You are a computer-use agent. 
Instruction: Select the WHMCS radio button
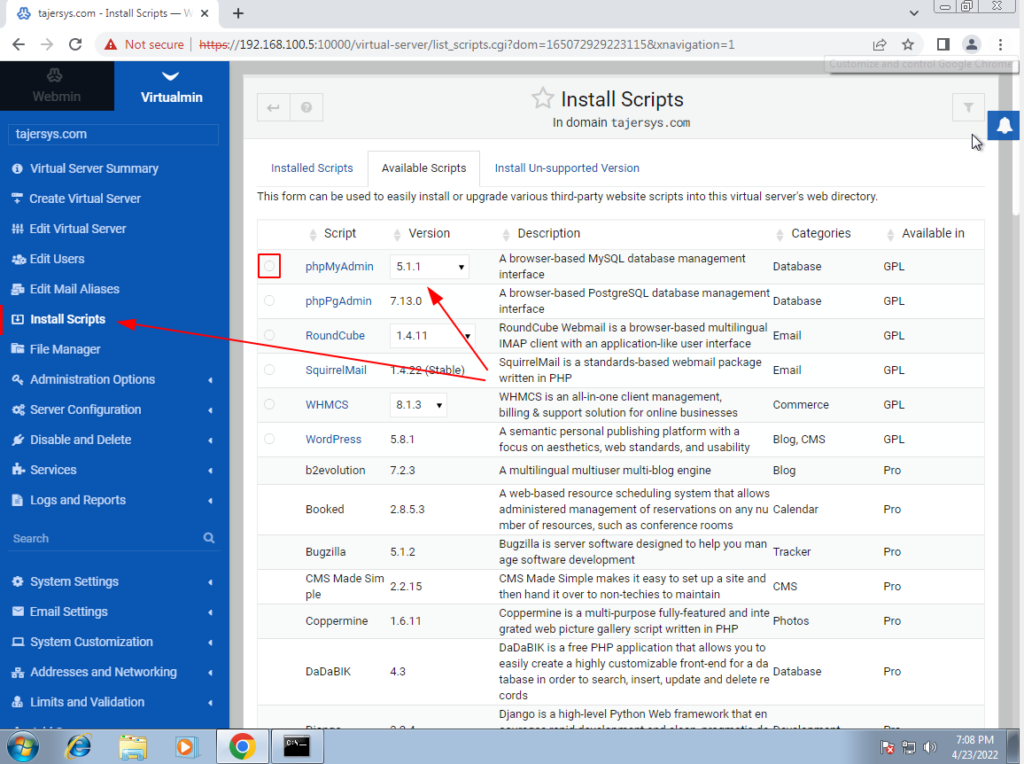point(269,404)
